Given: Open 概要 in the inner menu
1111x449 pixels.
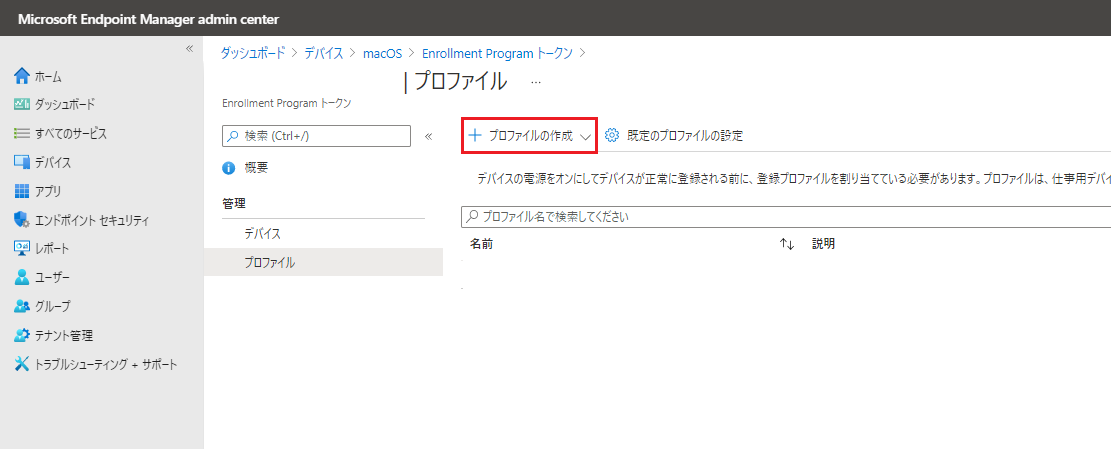Looking at the screenshot, I should click(x=256, y=169).
